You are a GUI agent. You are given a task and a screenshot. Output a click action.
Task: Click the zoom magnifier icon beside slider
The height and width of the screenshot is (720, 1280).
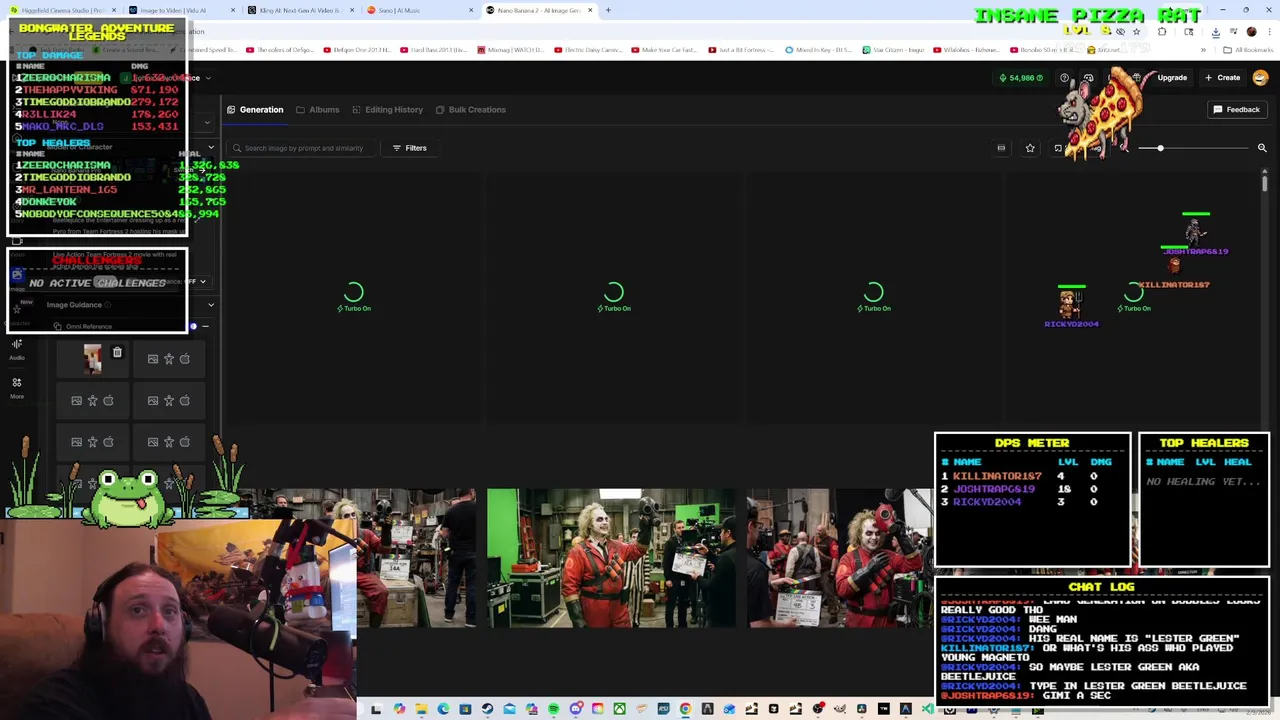pyautogui.click(x=1262, y=148)
